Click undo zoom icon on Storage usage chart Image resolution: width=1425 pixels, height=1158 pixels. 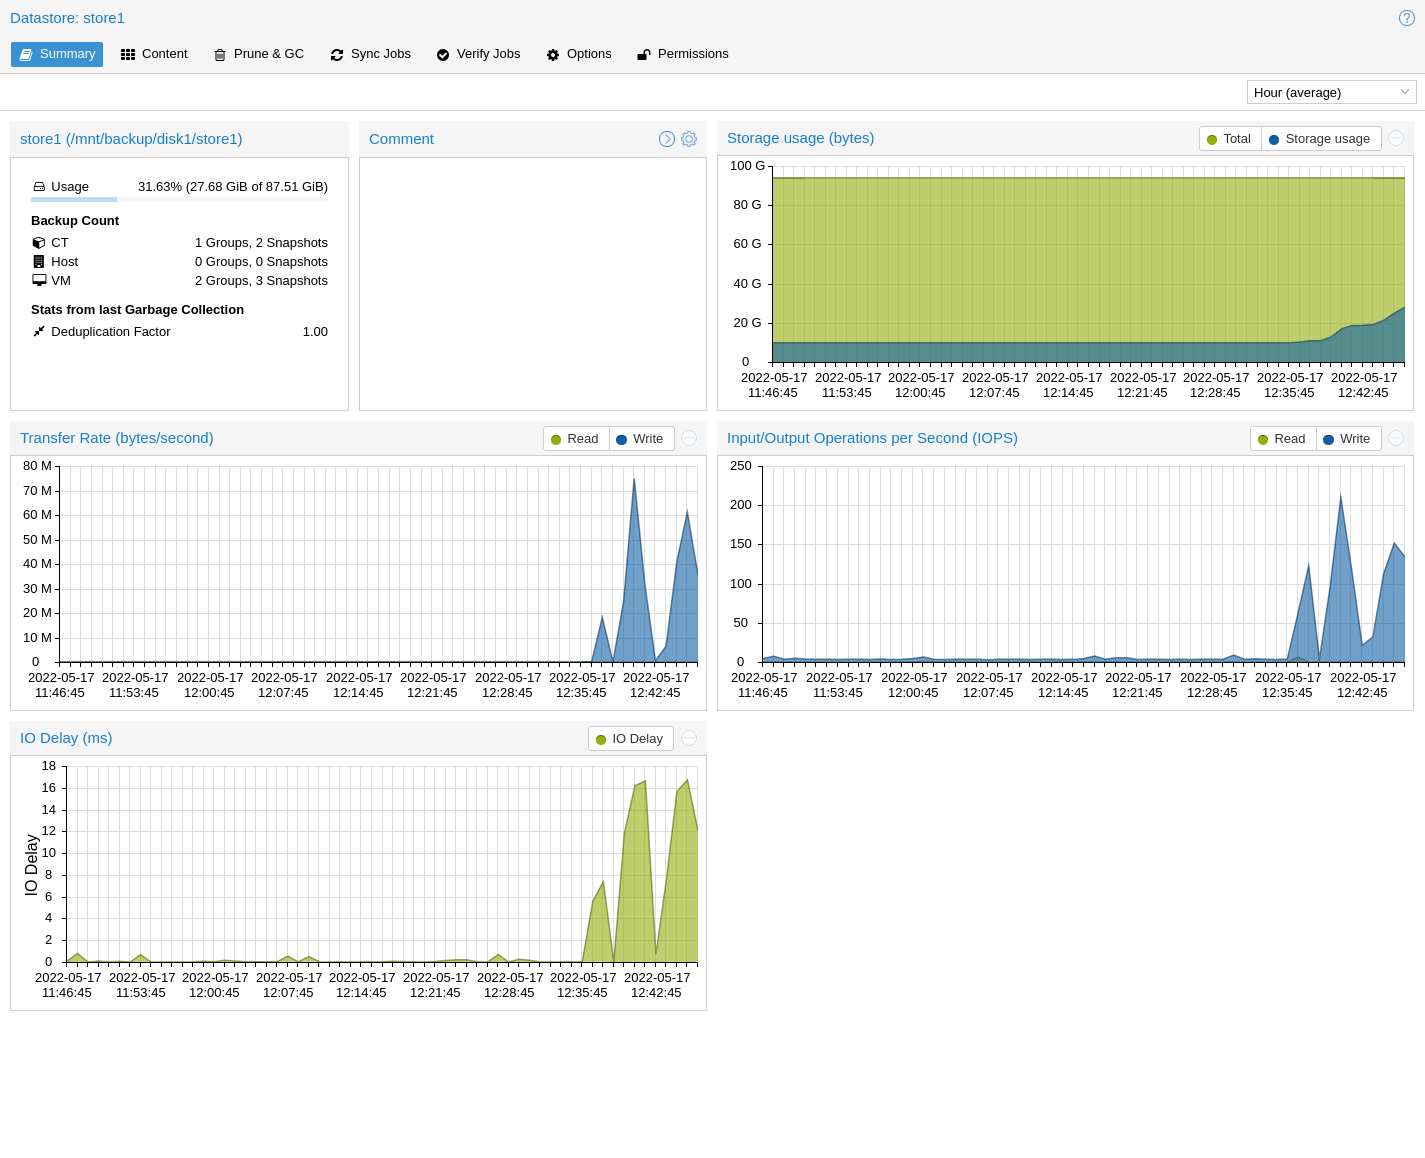click(1396, 138)
